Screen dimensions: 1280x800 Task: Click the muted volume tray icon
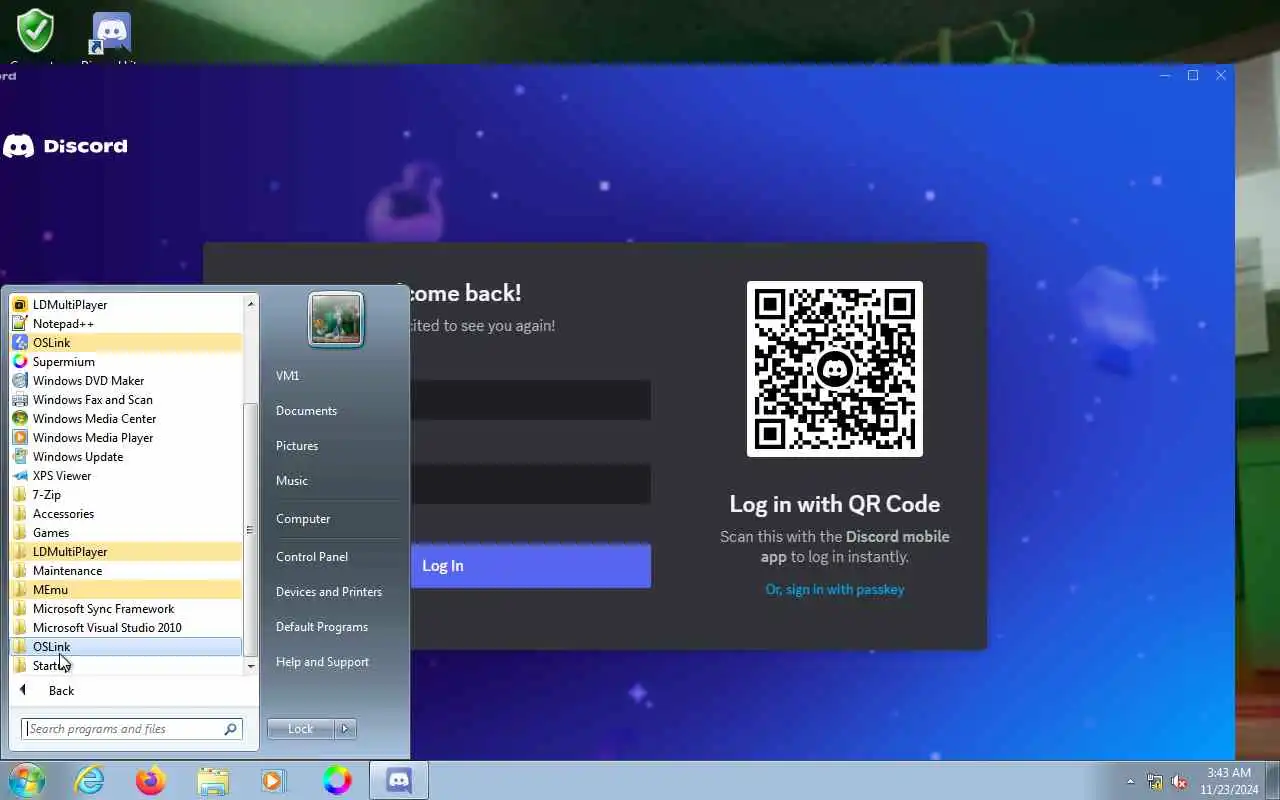click(1179, 781)
